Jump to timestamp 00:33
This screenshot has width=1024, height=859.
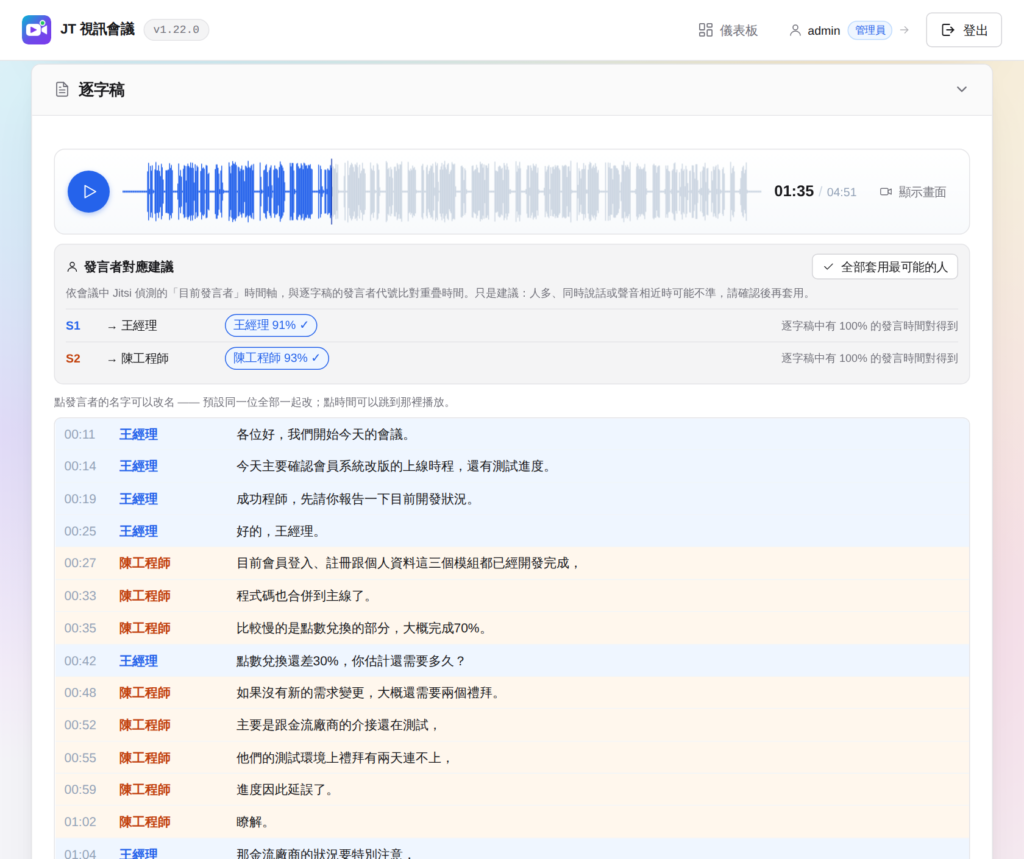pyautogui.click(x=80, y=596)
